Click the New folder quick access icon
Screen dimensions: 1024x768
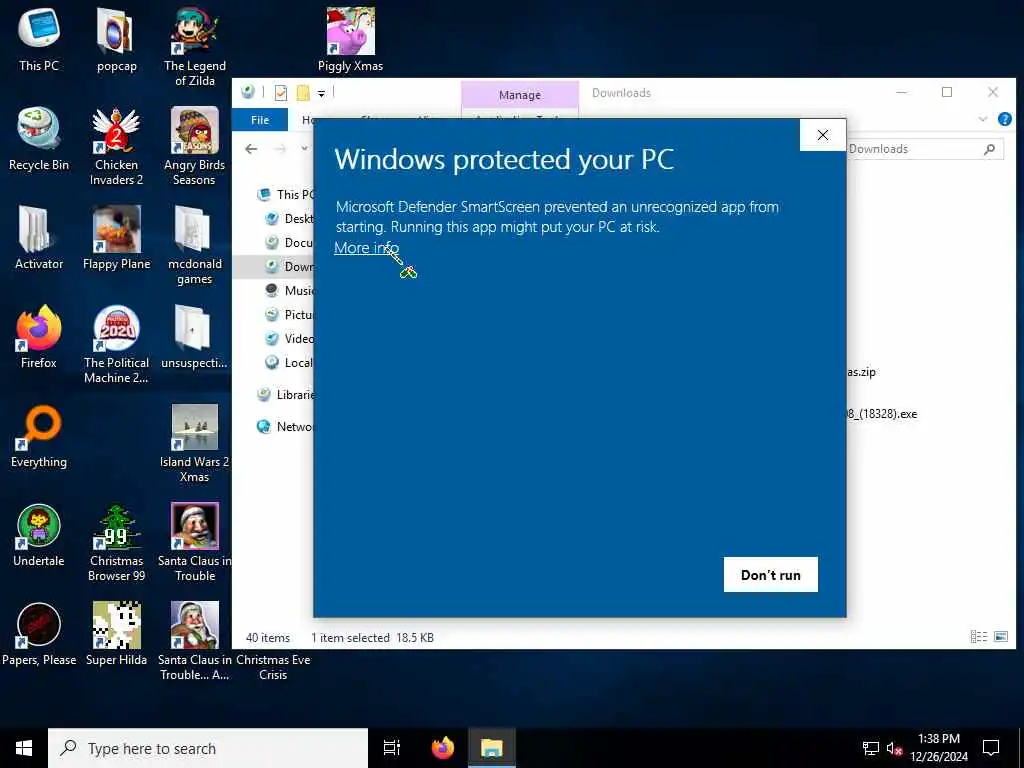coord(303,93)
